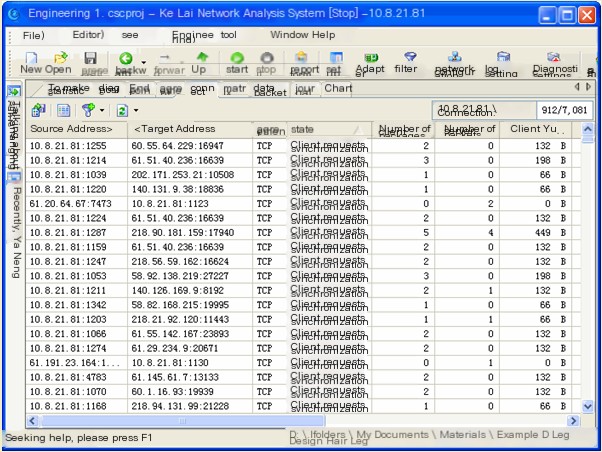Open the Editor menu

click(x=88, y=35)
